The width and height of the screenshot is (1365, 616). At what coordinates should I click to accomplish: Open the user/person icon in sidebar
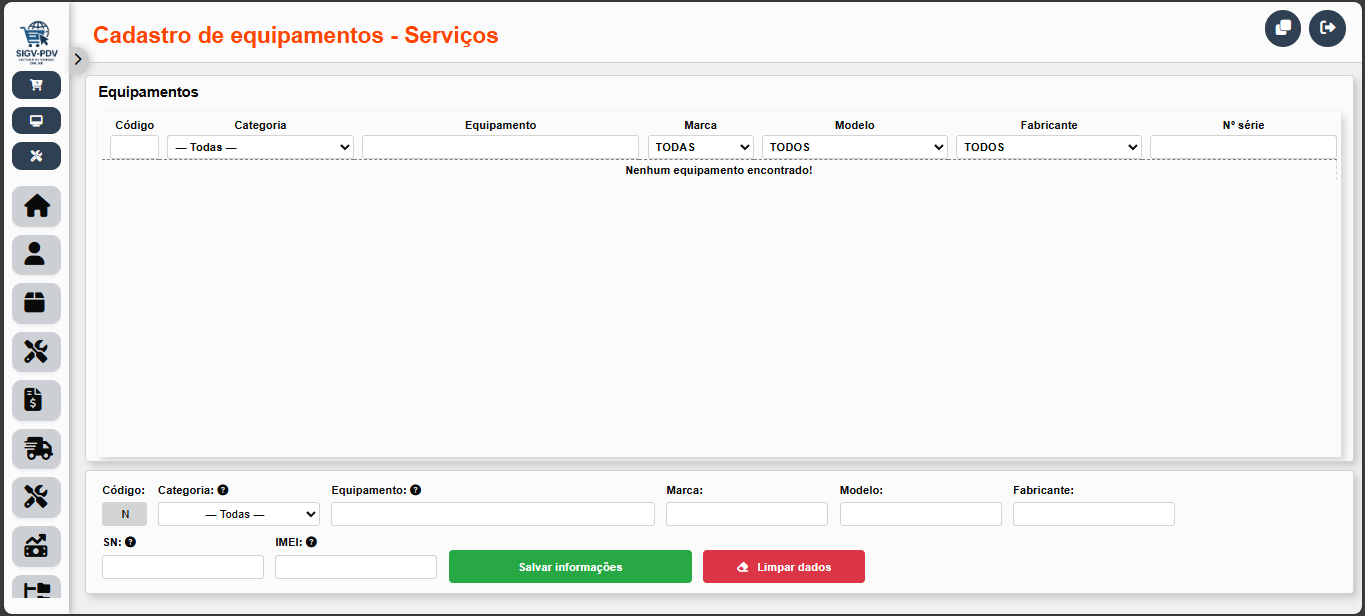(36, 254)
